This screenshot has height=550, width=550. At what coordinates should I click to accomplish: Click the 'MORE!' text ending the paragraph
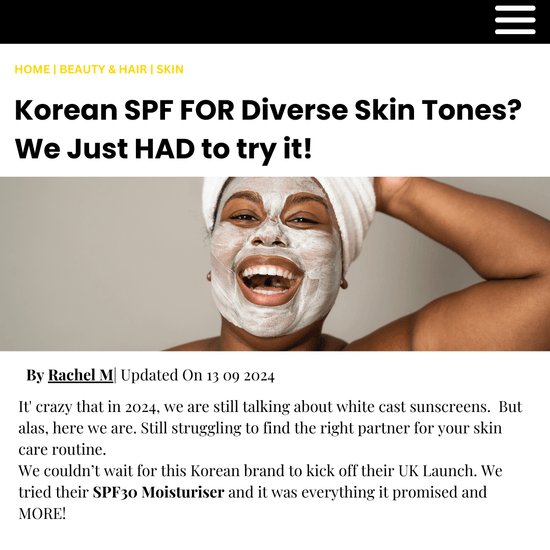coord(42,514)
